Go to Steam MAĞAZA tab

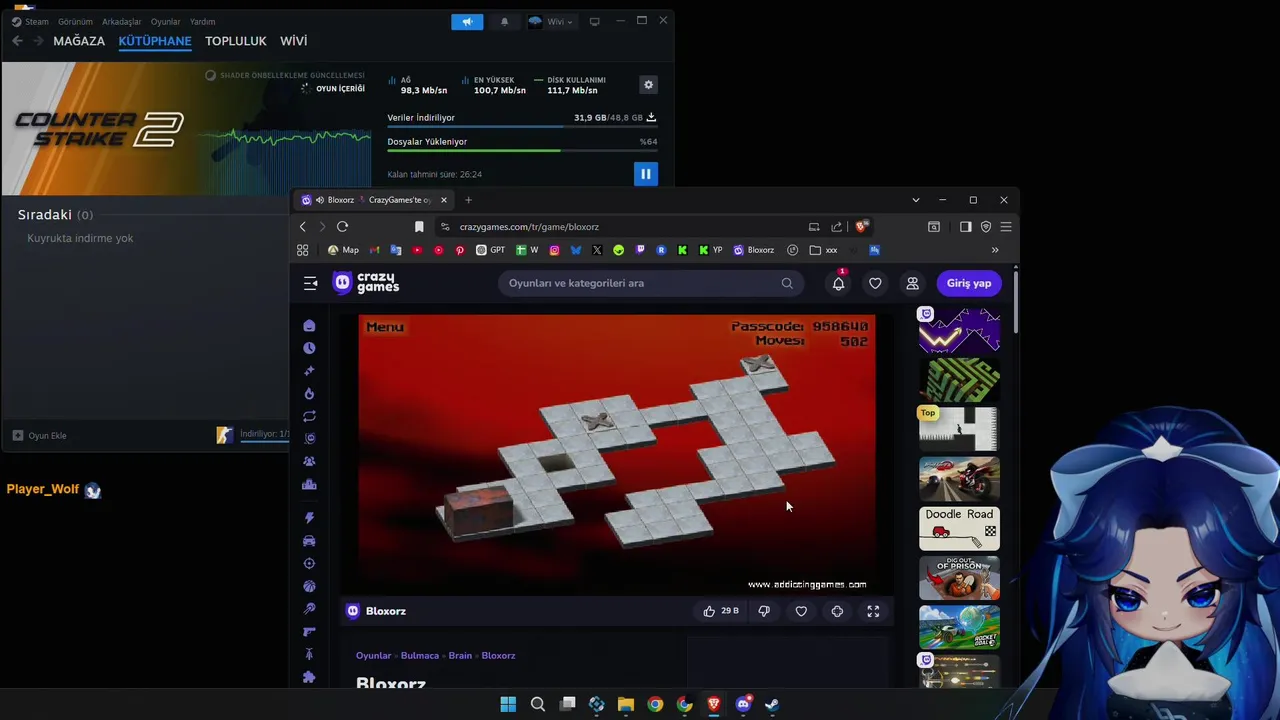pyautogui.click(x=79, y=41)
